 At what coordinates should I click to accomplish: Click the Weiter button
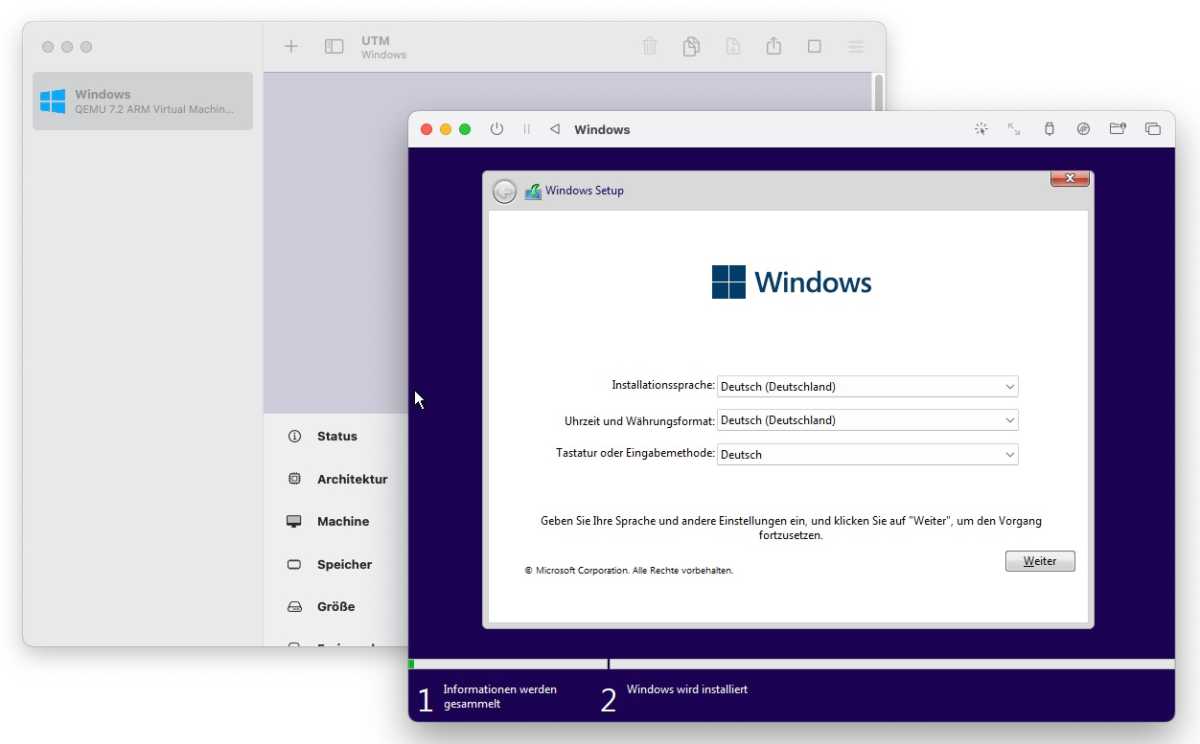(1040, 561)
